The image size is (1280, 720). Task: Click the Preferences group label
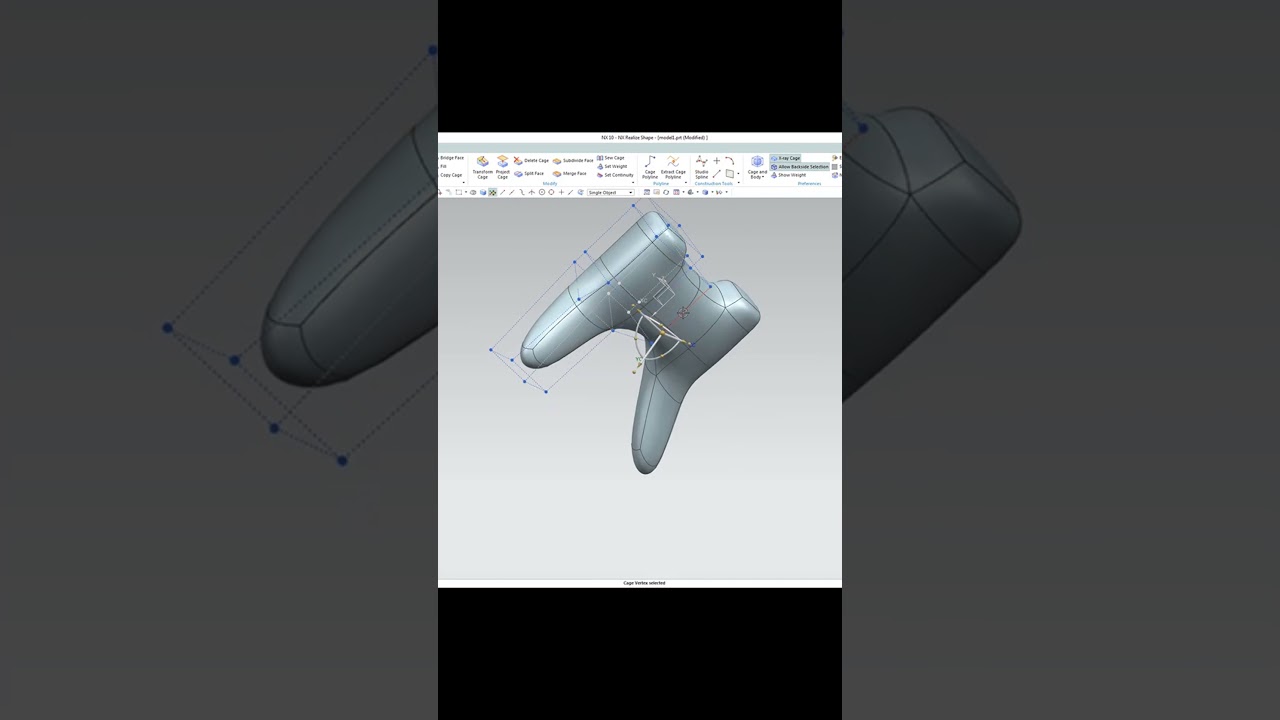pyautogui.click(x=809, y=183)
